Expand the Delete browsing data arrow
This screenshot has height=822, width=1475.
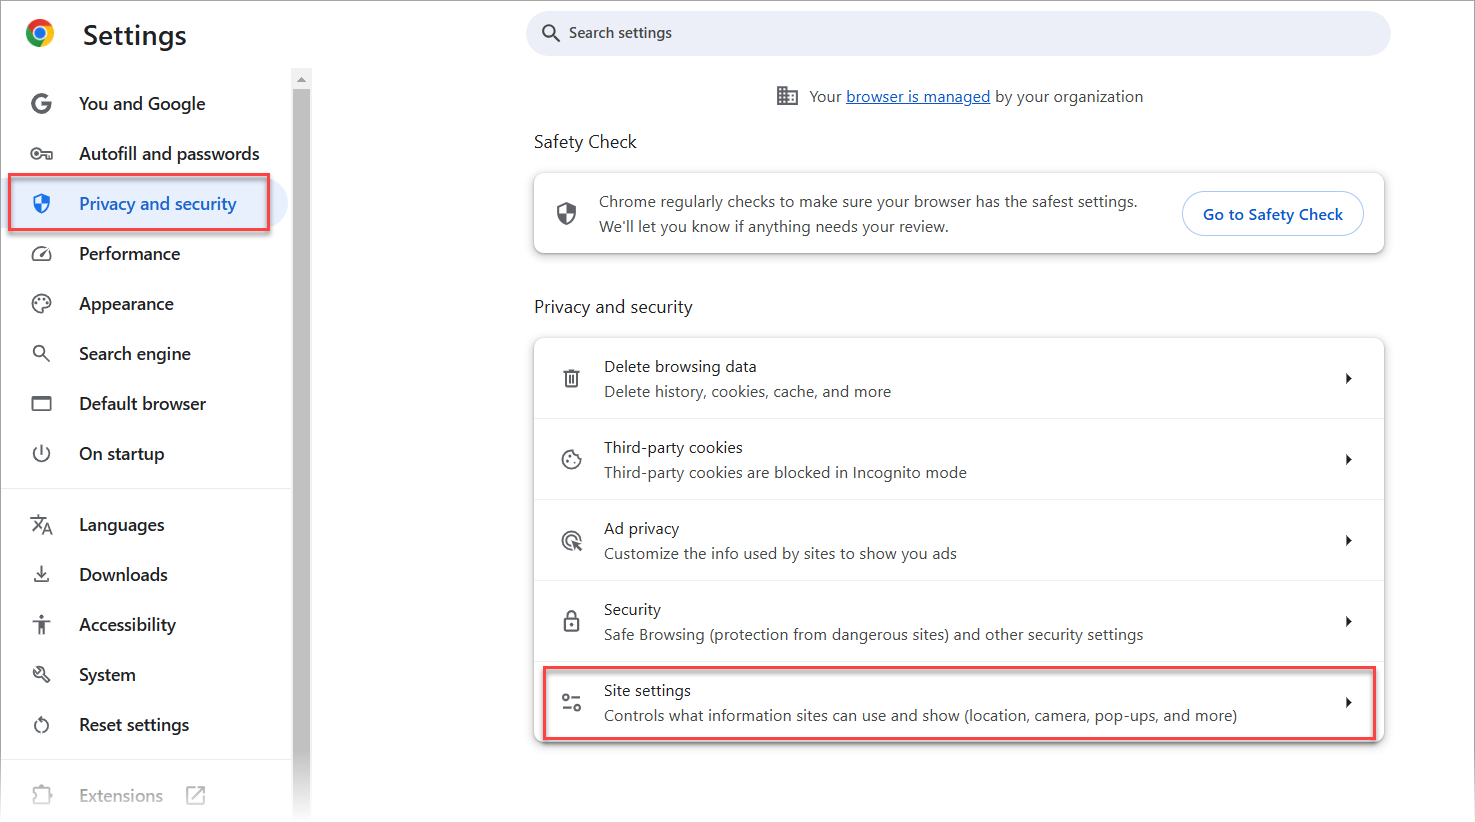pyautogui.click(x=1349, y=379)
